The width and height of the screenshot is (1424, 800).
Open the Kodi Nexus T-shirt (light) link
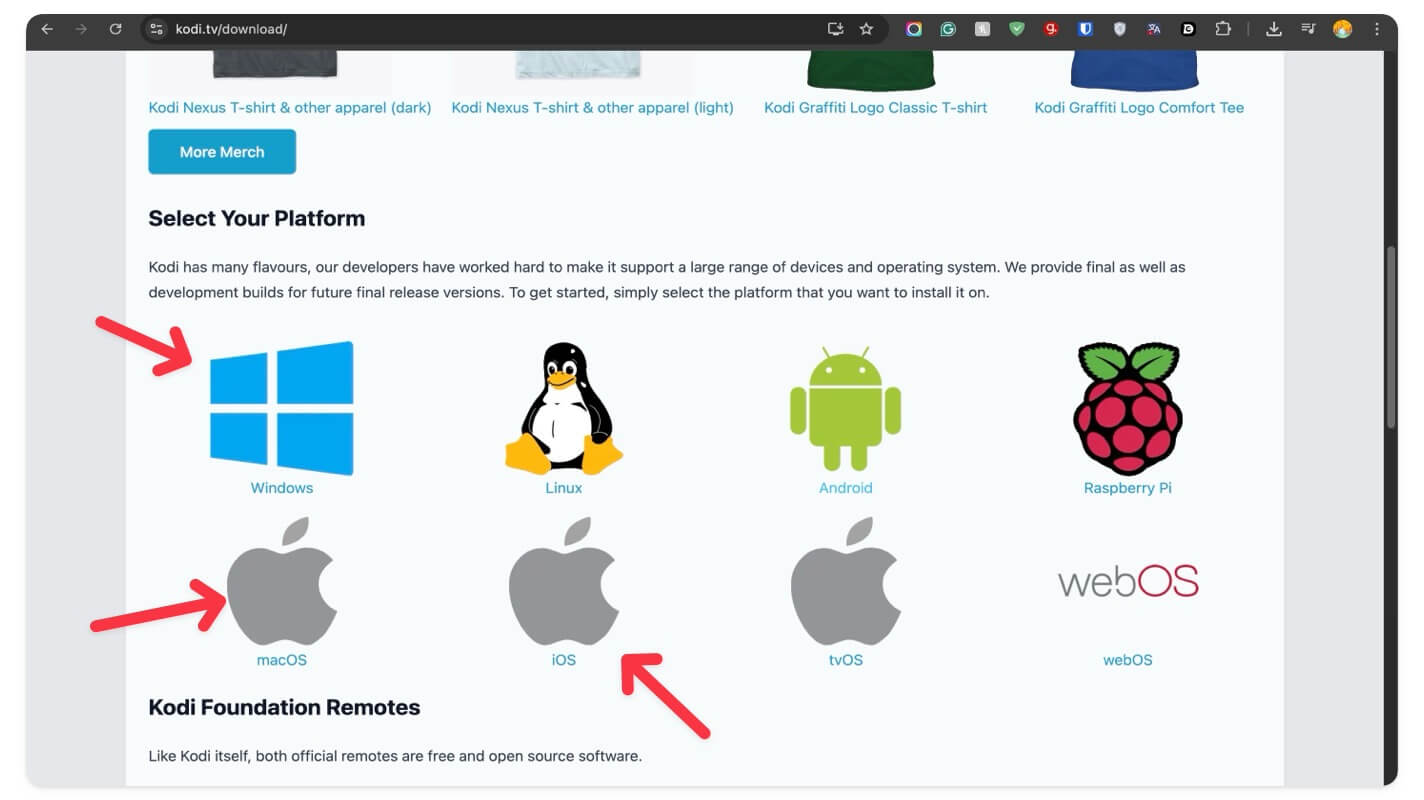click(x=592, y=107)
